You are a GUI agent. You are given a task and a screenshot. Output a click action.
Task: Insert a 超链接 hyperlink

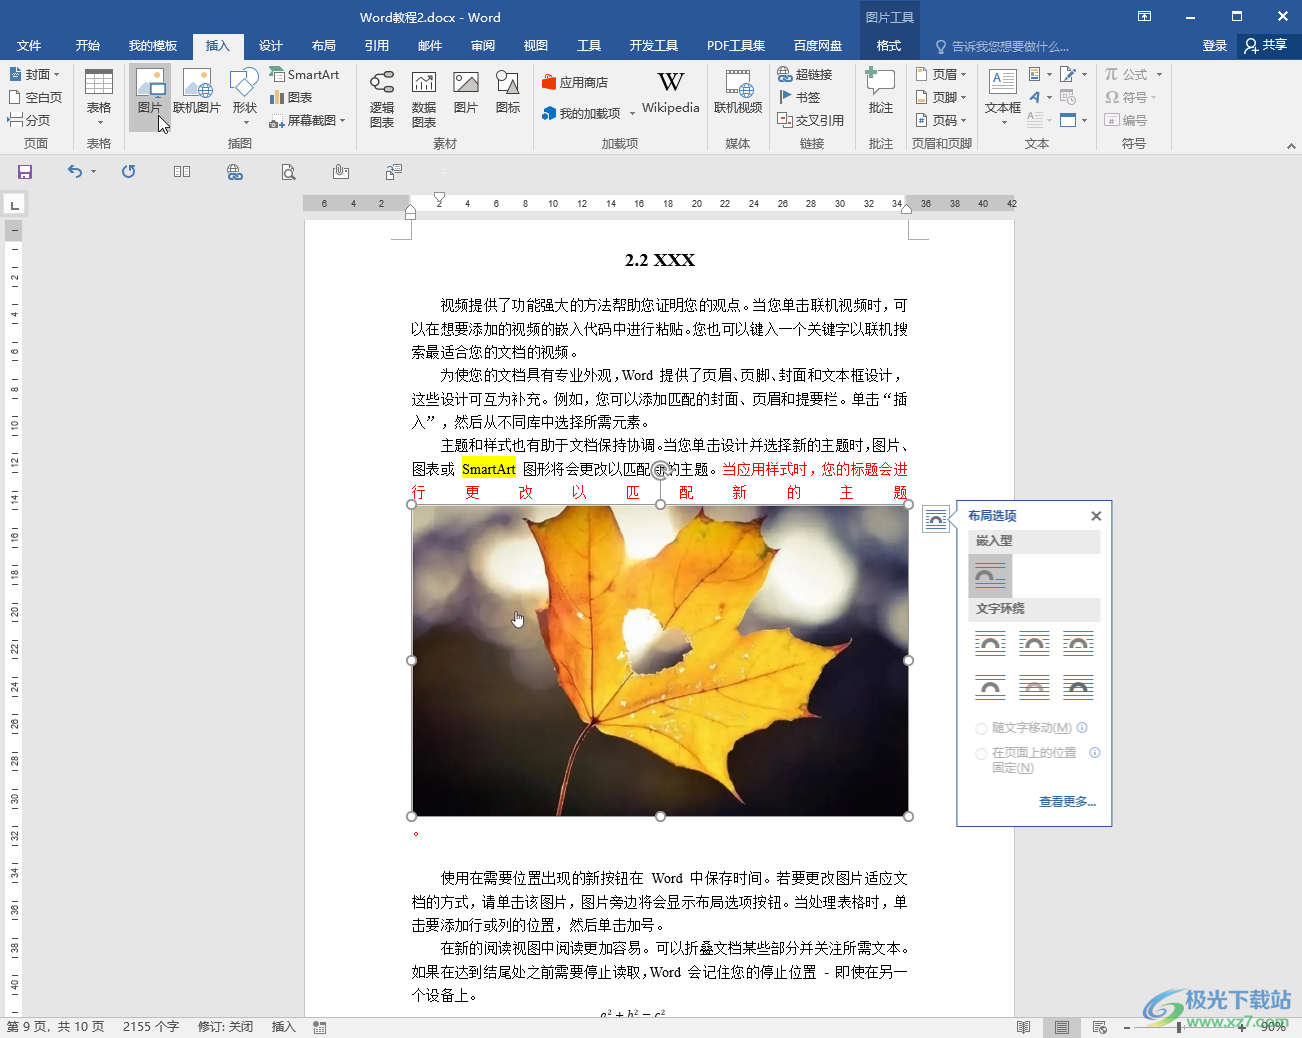click(805, 74)
